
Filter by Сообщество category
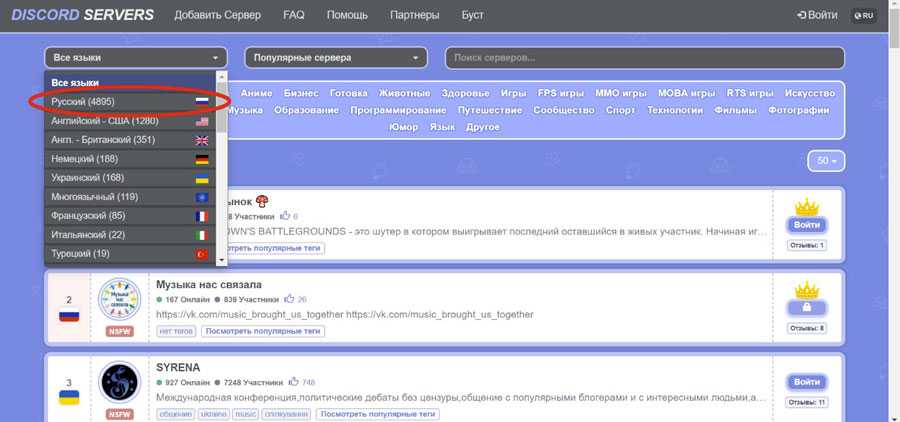564,110
